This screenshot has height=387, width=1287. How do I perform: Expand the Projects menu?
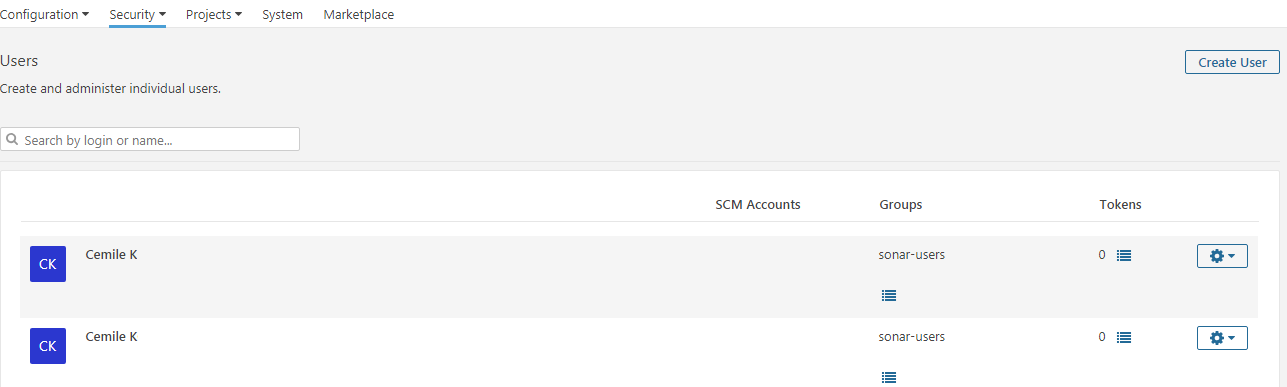tap(214, 15)
